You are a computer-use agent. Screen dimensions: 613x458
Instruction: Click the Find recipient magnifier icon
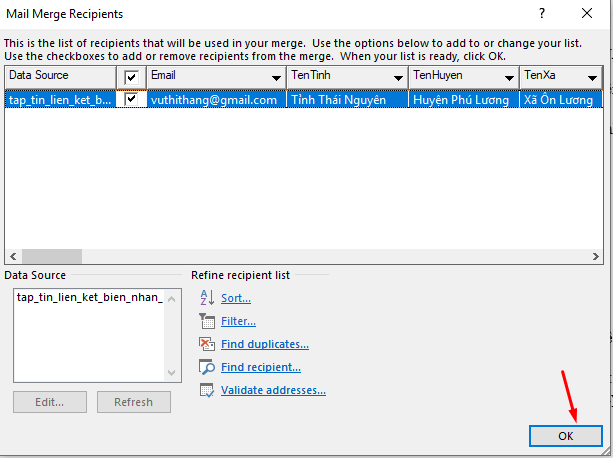(207, 367)
